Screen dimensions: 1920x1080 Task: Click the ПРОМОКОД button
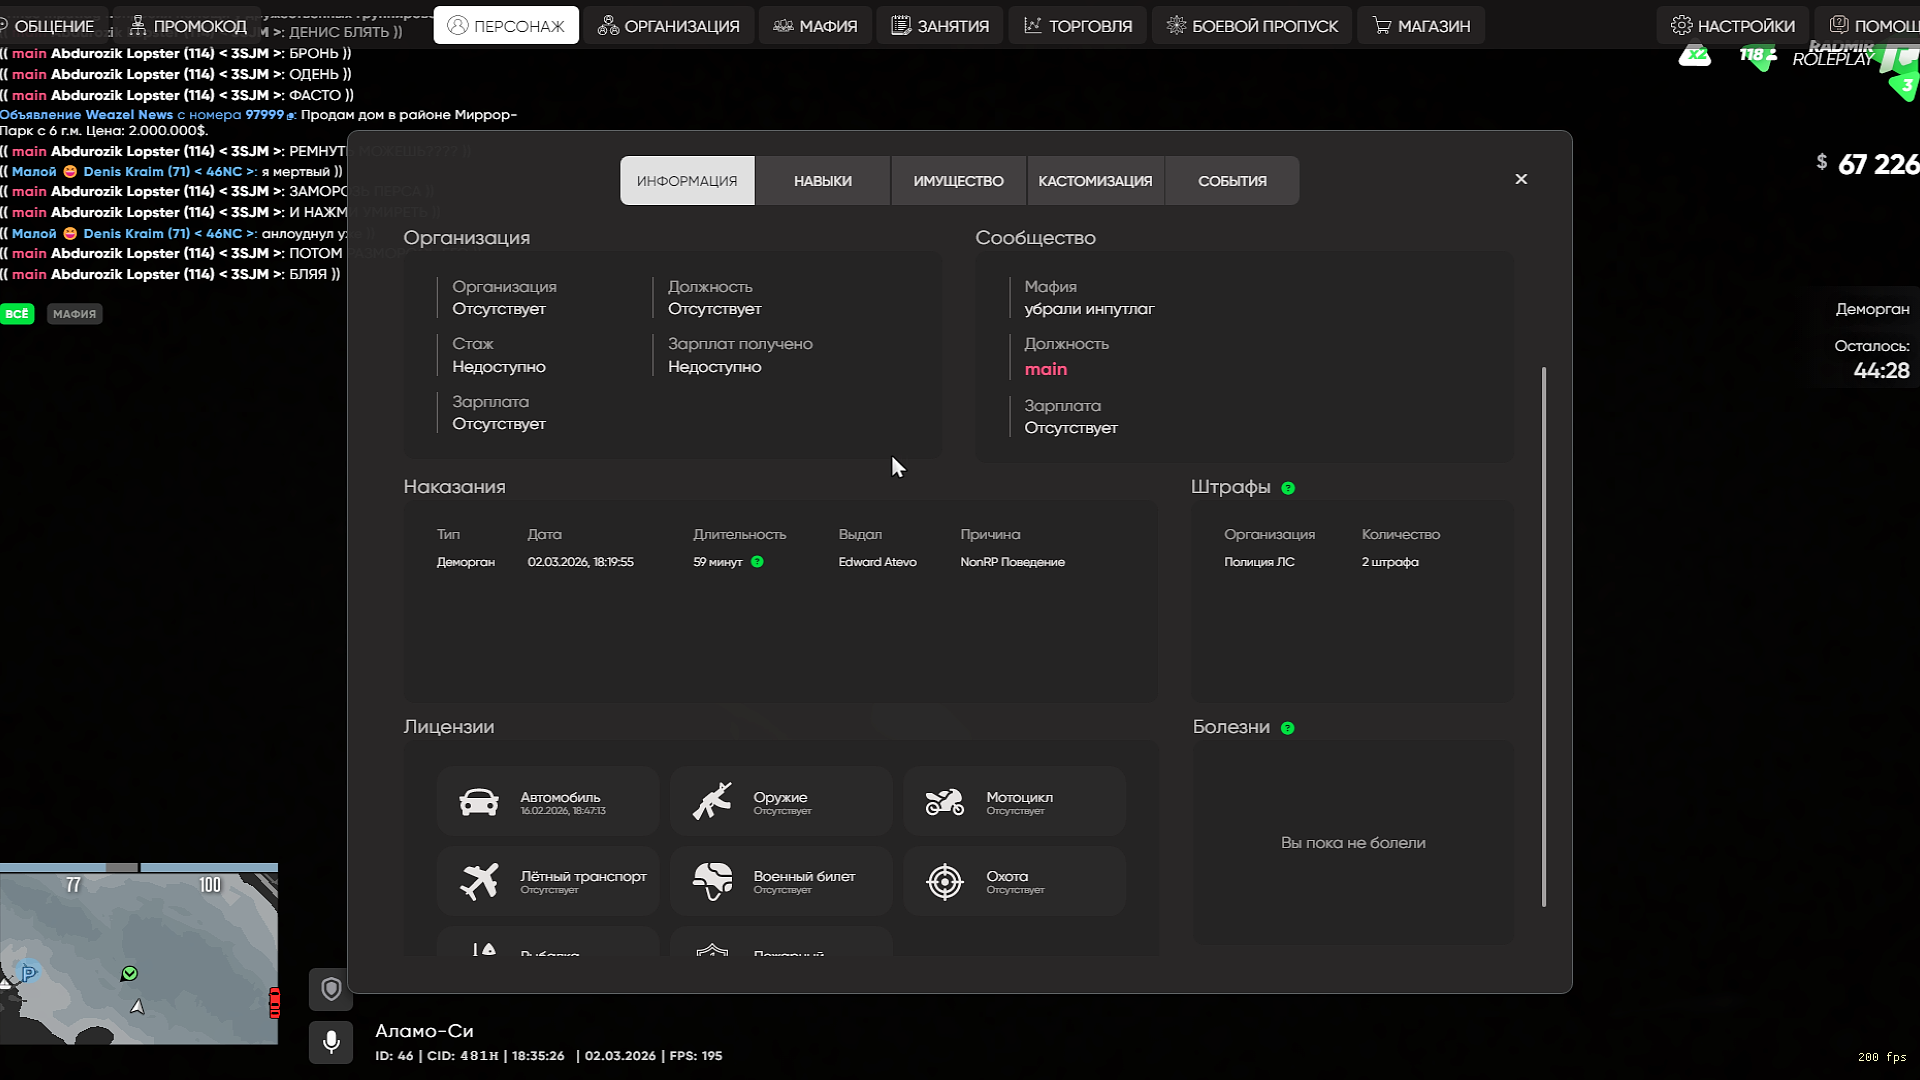pyautogui.click(x=188, y=26)
